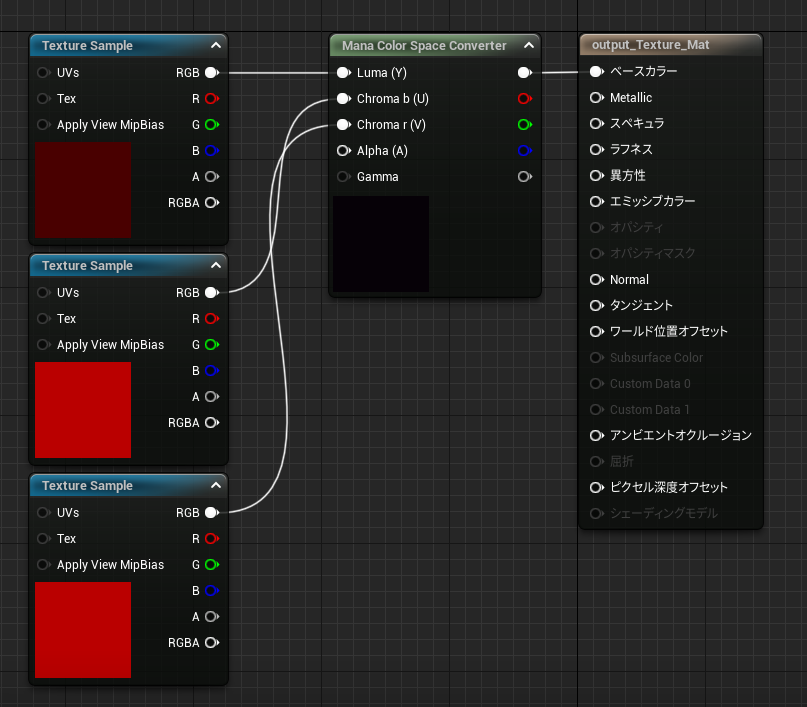Select the output_Texture_Mat node title
The image size is (807, 707).
click(x=651, y=45)
